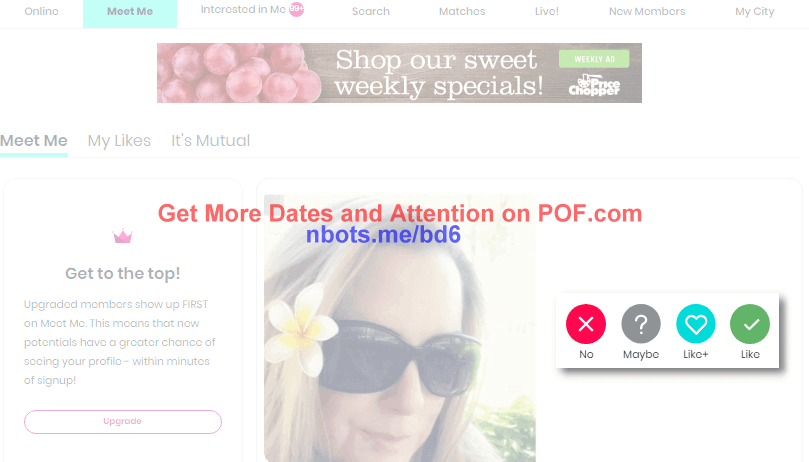809x462 pixels.
Task: Tap the teal Like+ heart icon
Action: point(695,324)
